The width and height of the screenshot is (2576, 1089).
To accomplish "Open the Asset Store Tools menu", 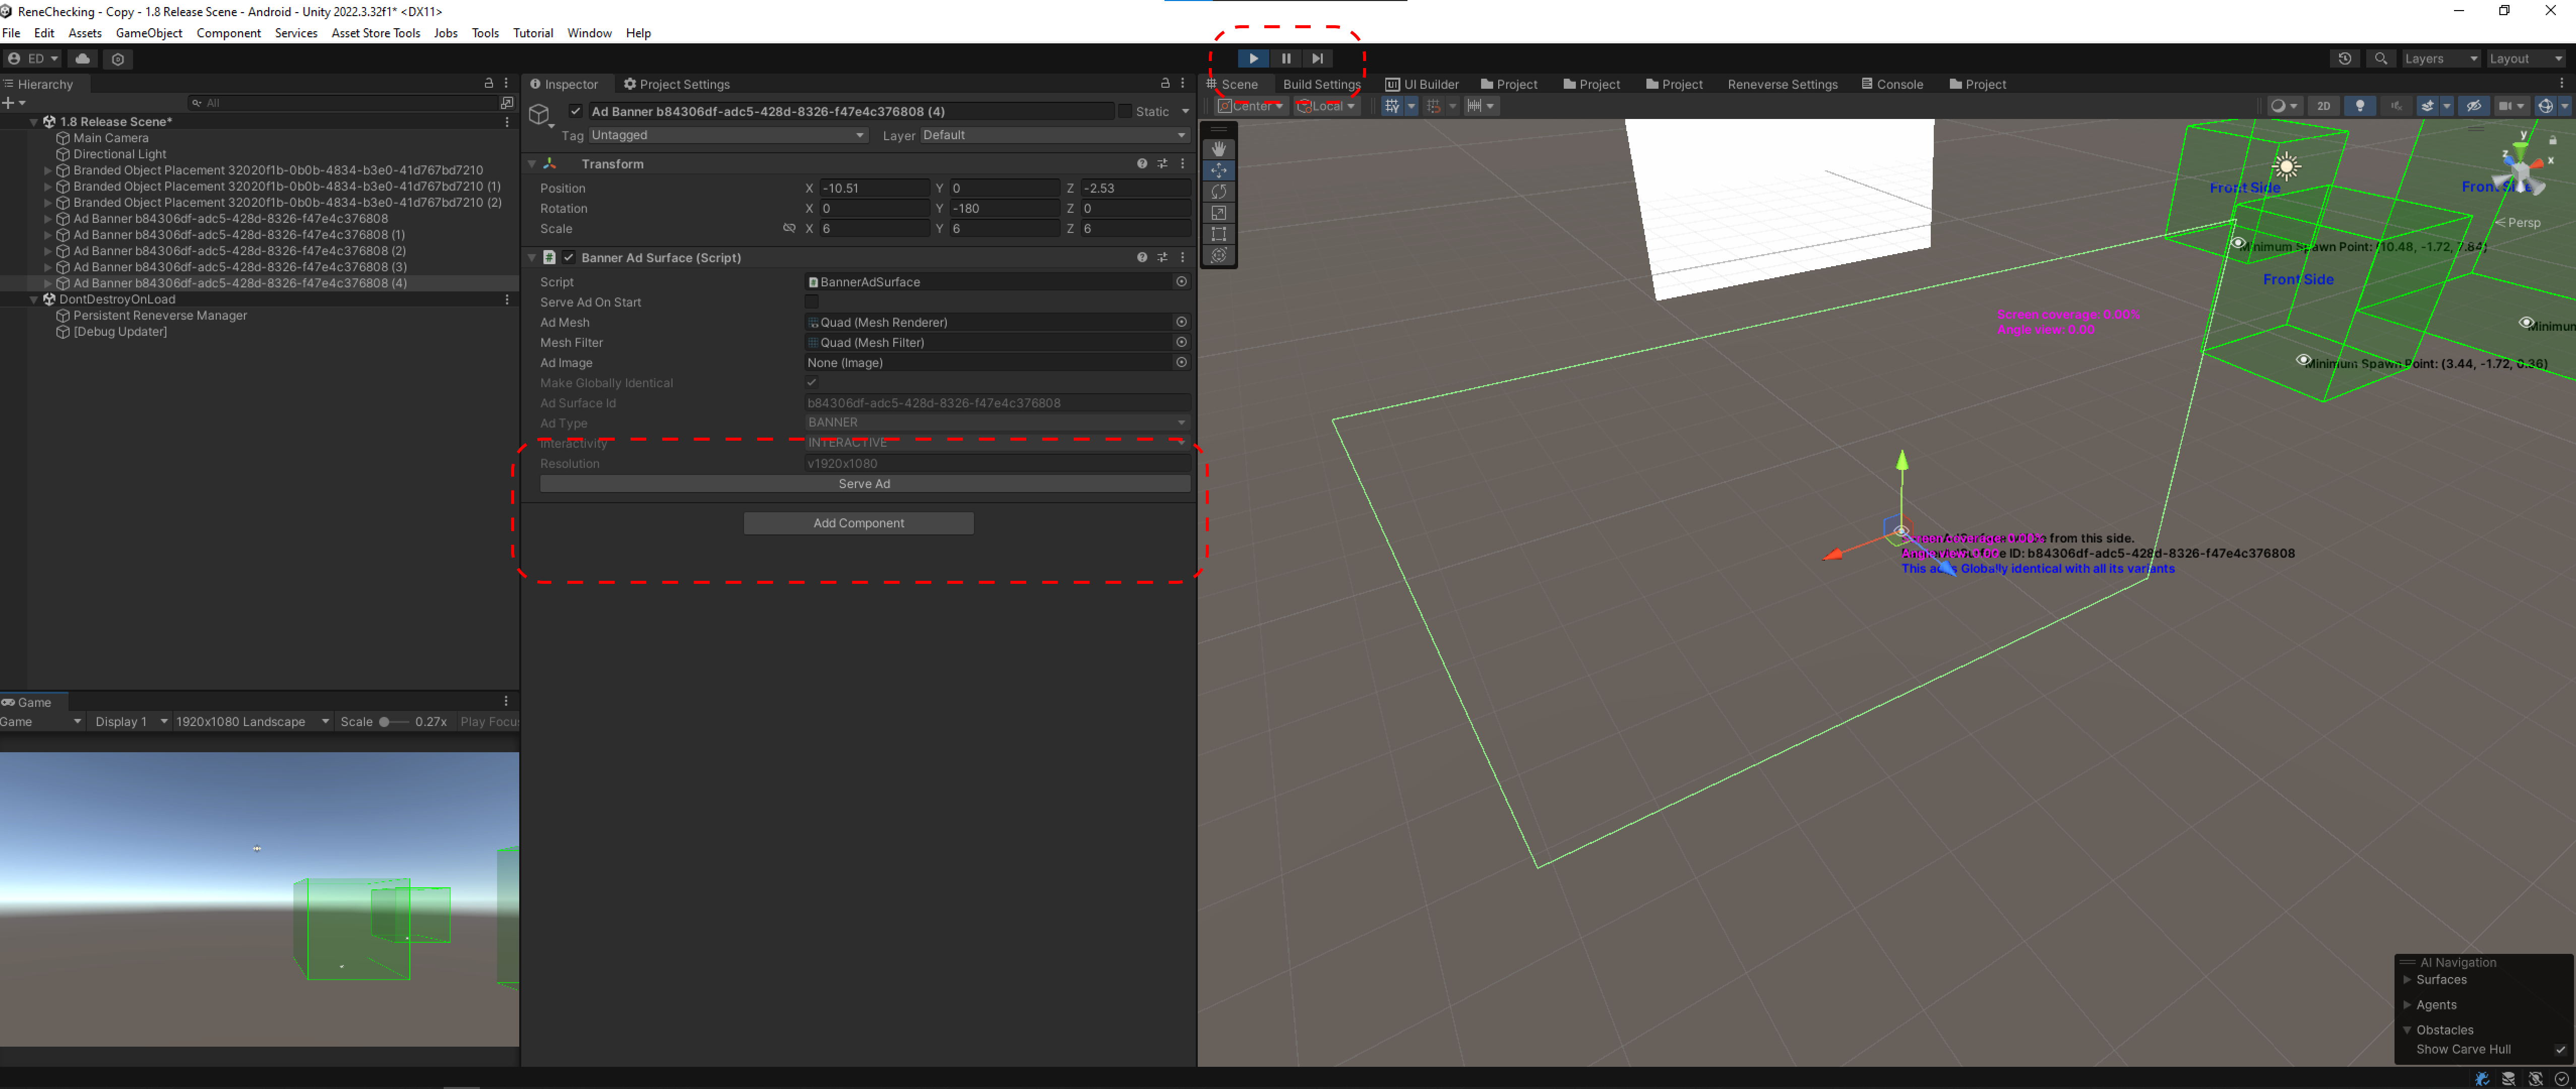I will pos(375,33).
